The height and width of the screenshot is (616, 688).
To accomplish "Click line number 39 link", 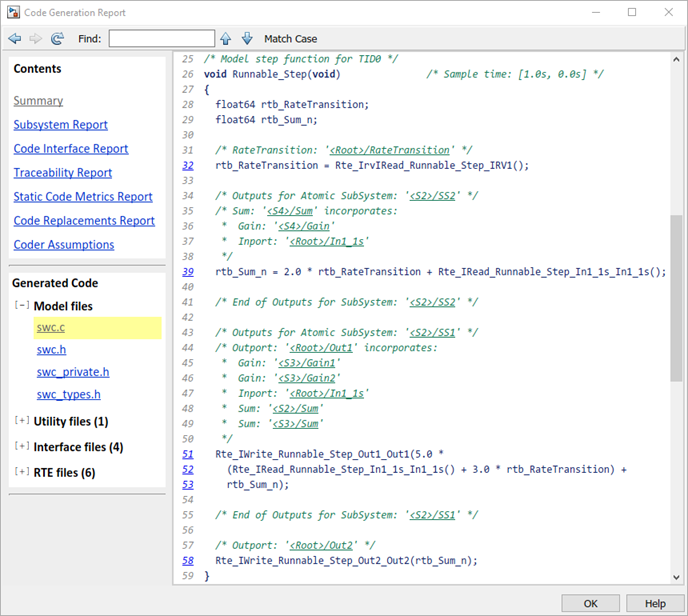I will pos(188,271).
